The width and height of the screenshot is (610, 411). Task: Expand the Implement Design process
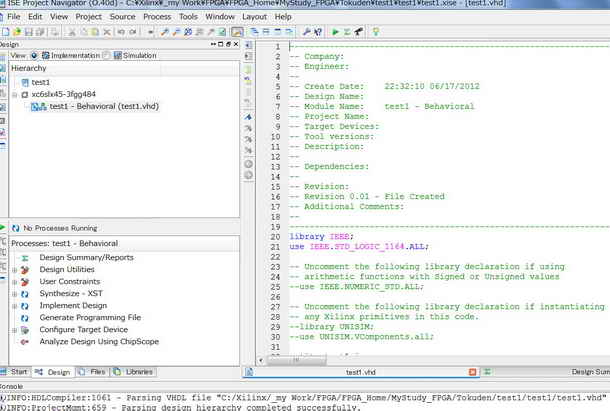(x=15, y=306)
